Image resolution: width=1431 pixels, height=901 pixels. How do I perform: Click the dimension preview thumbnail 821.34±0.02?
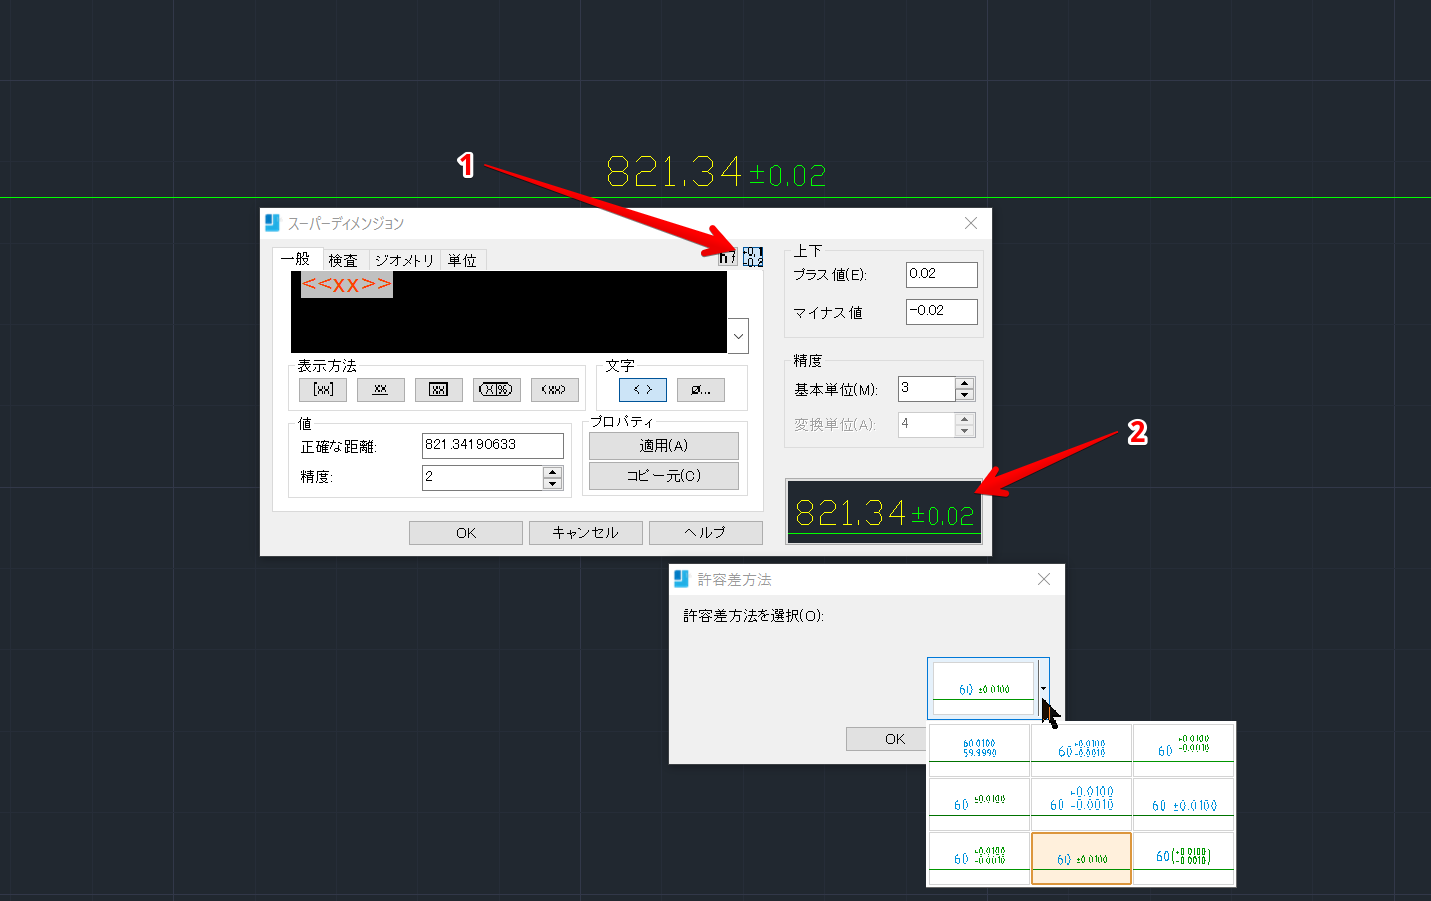[x=884, y=512]
